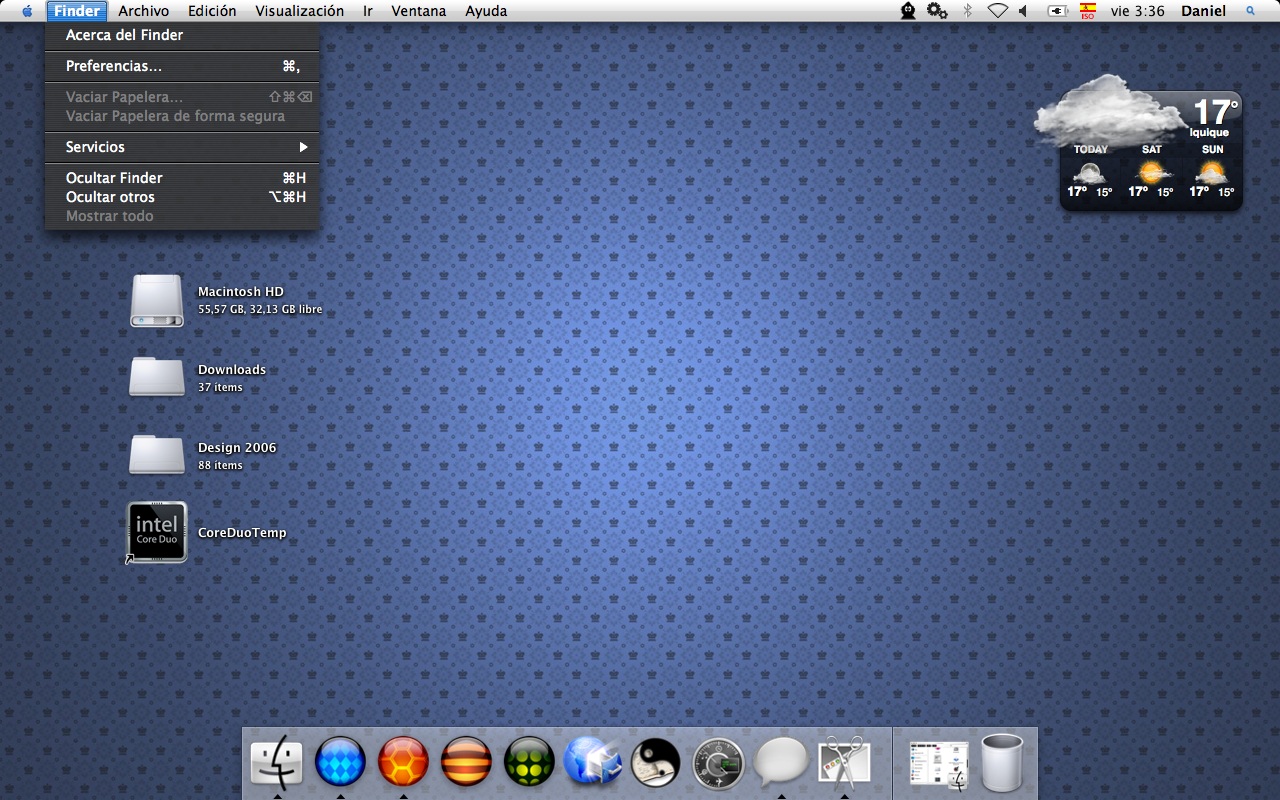Open the Ventana menu
This screenshot has width=1280, height=800.
[419, 11]
